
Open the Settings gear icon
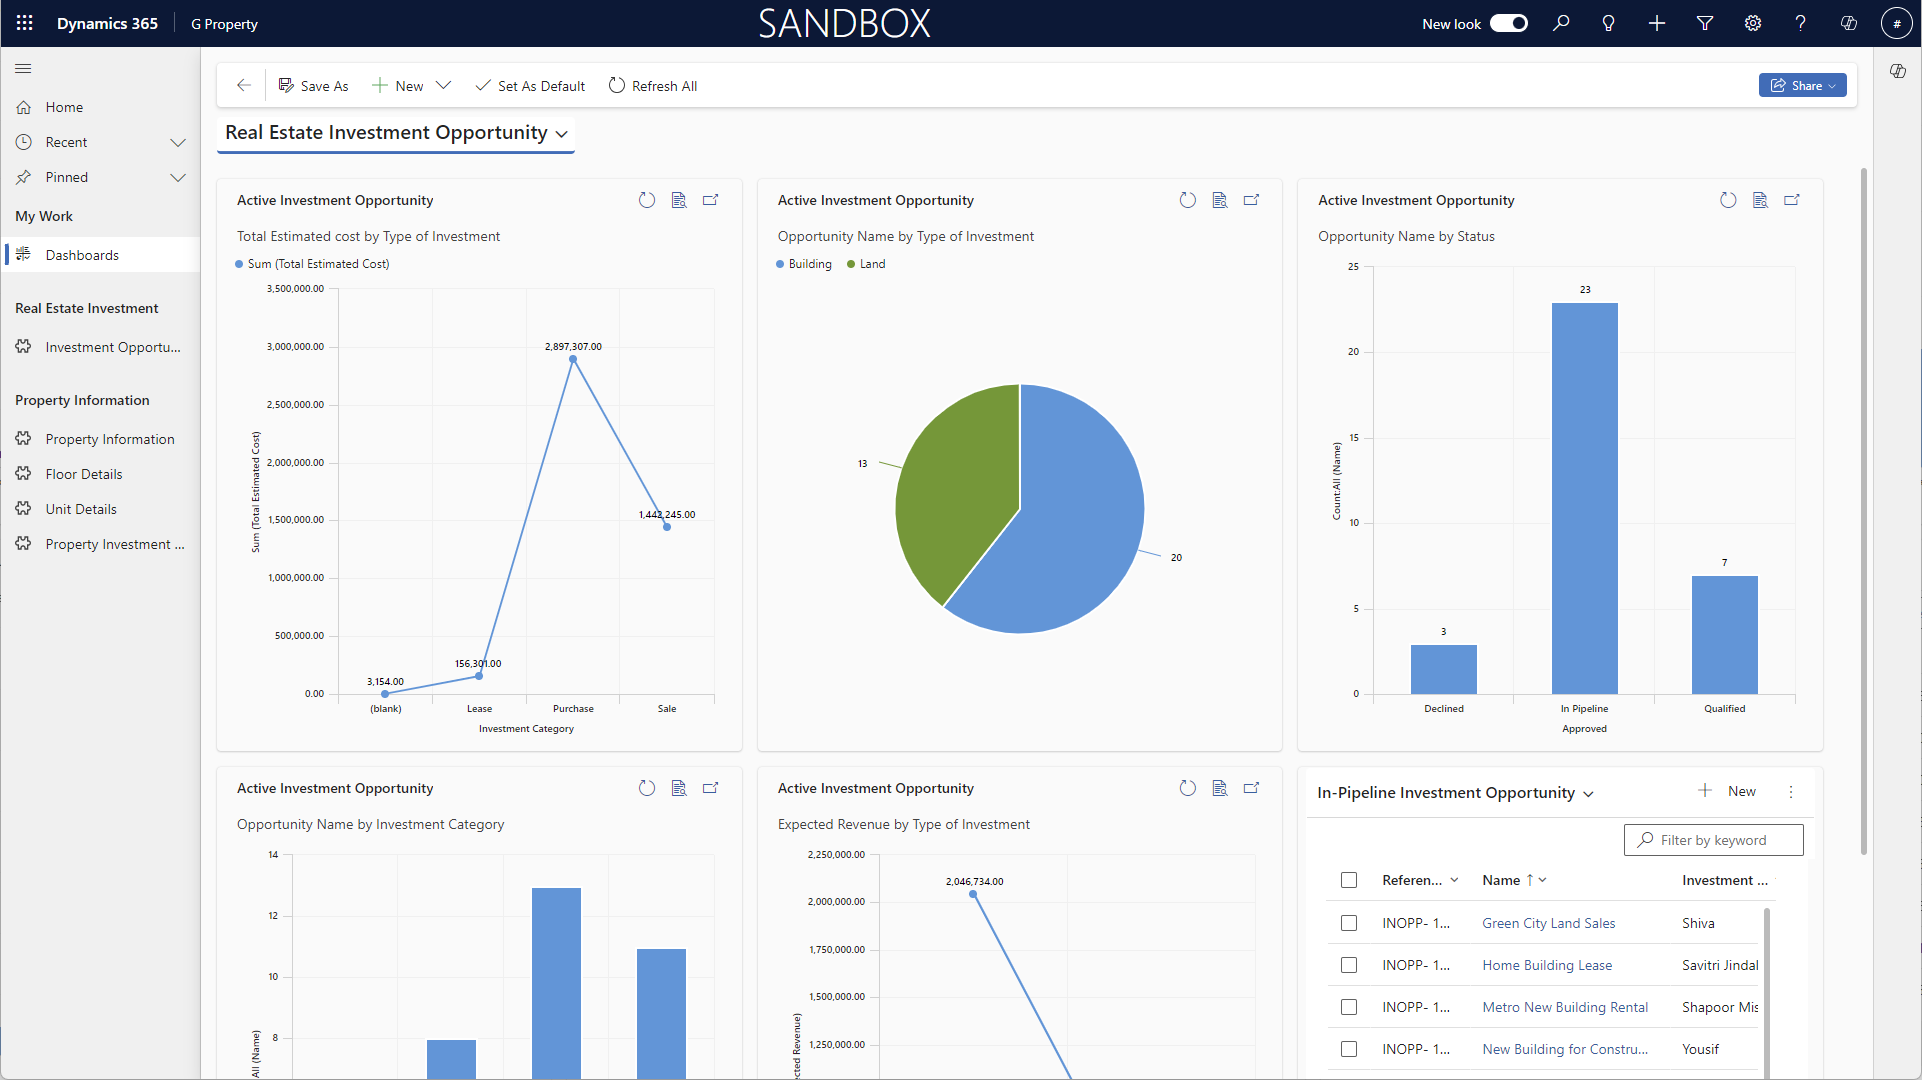tap(1753, 23)
